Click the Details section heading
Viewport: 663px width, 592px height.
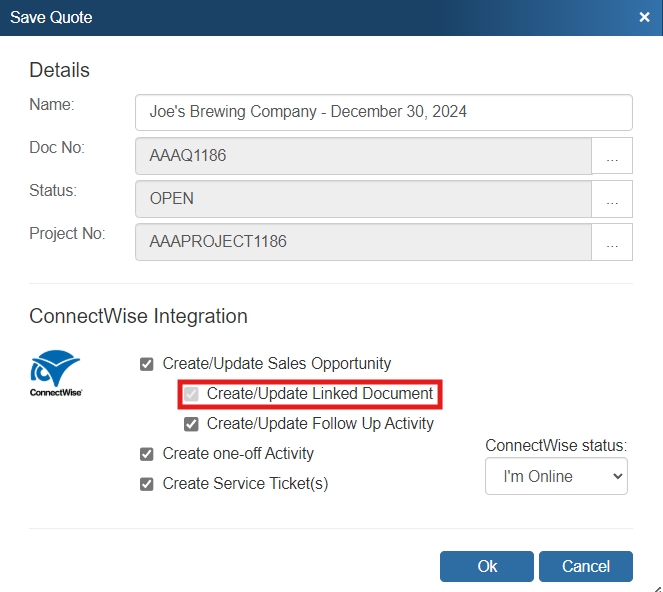[x=60, y=70]
